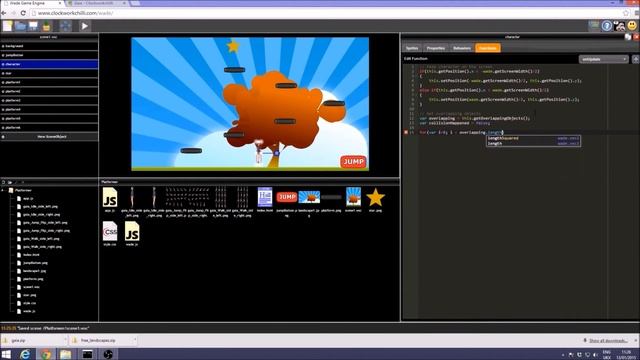Viewport: 640px width, 360px height.
Task: Select style.css in the file tree
Action: tap(29, 303)
